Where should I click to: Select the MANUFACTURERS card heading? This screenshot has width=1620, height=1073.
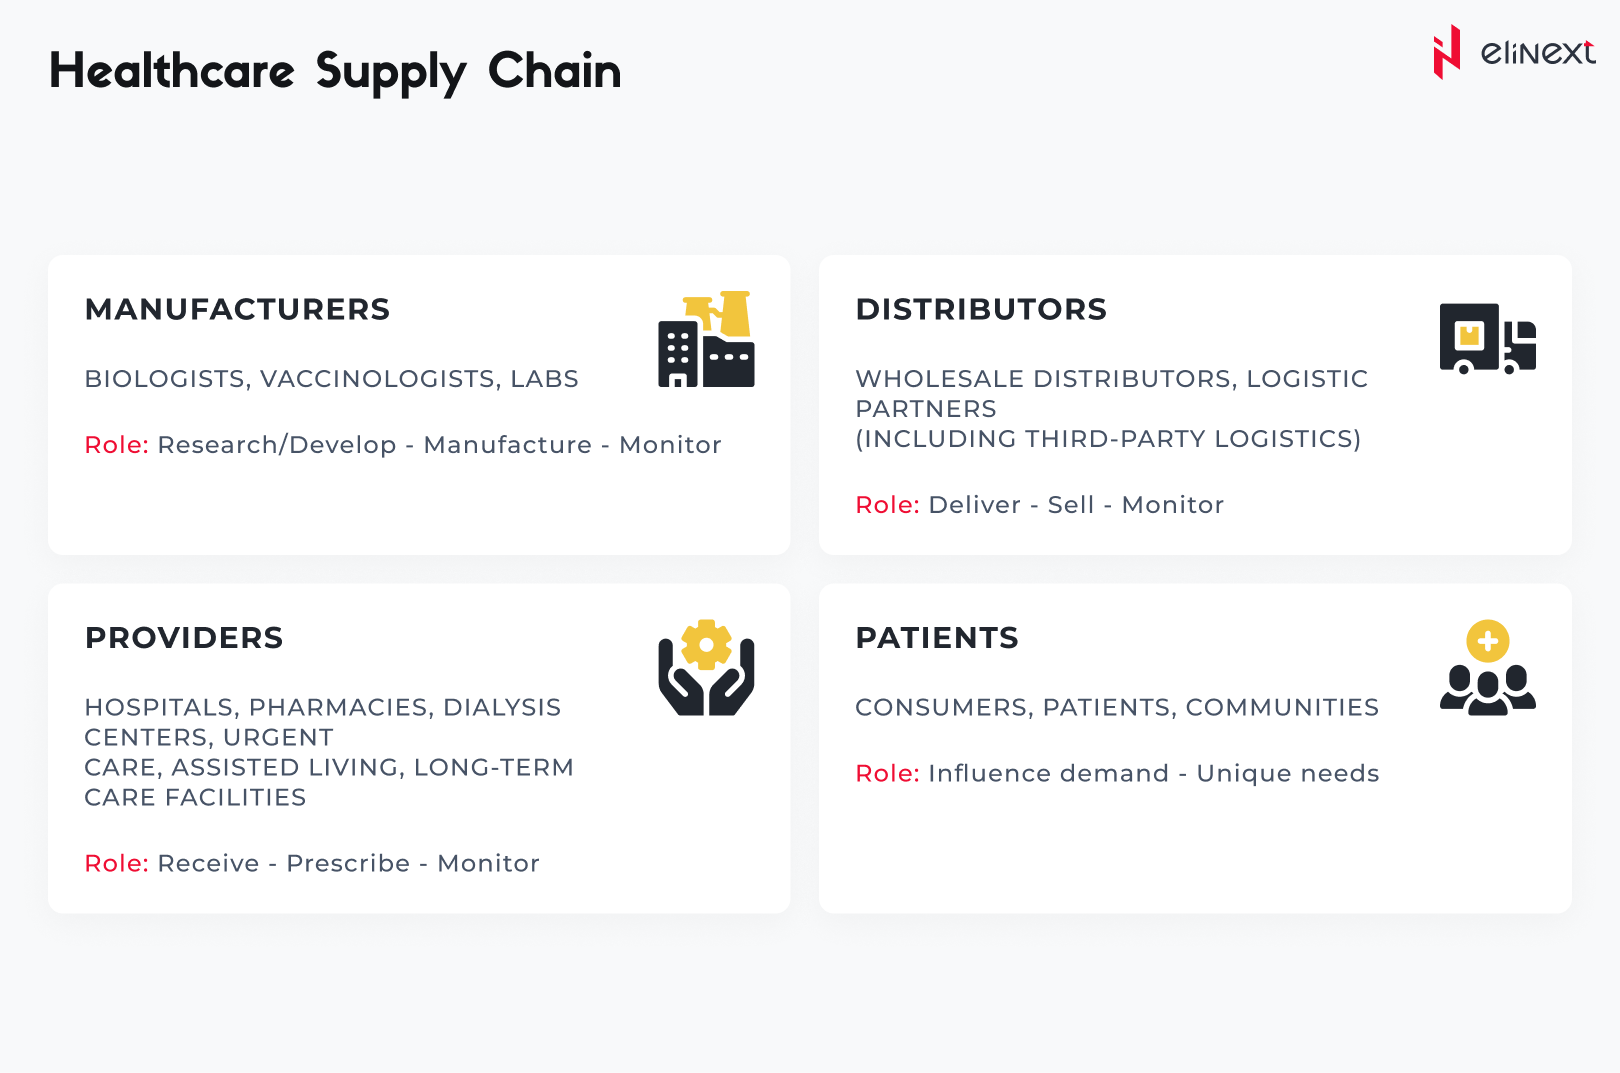pyautogui.click(x=237, y=309)
